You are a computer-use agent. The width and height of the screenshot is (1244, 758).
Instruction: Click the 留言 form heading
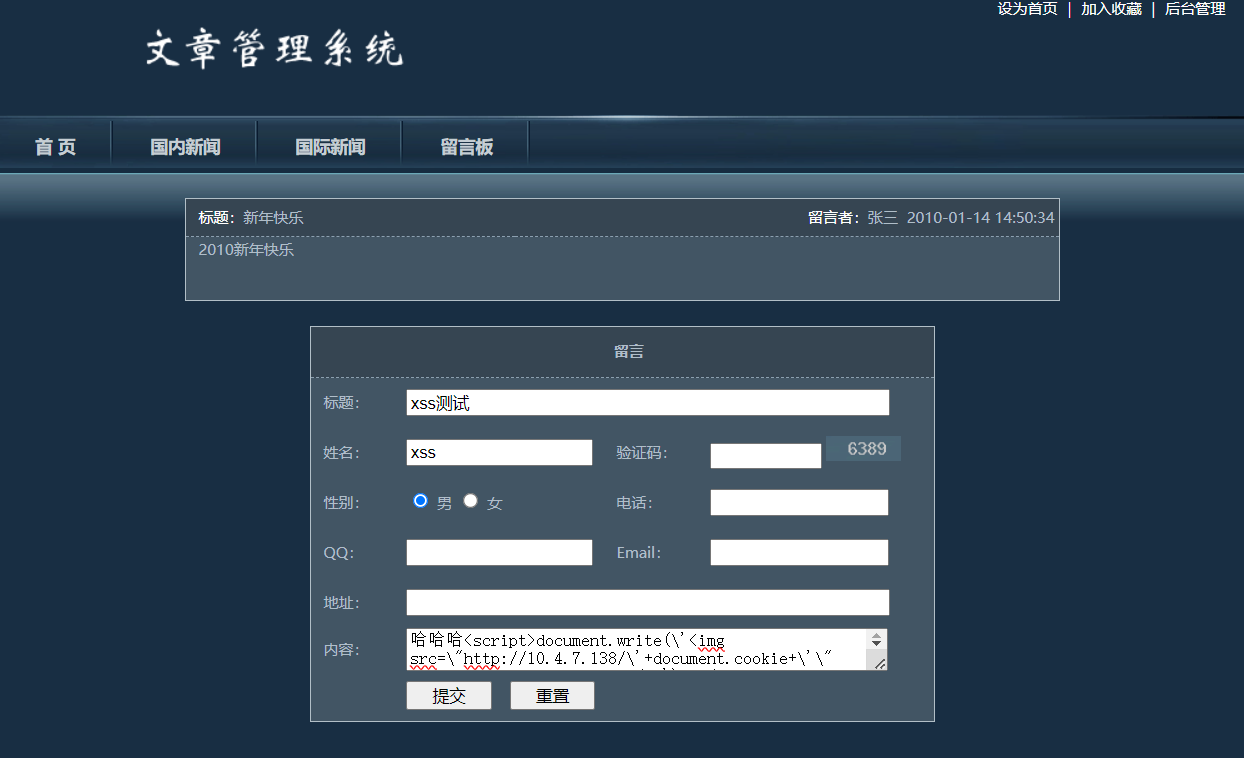(x=629, y=351)
